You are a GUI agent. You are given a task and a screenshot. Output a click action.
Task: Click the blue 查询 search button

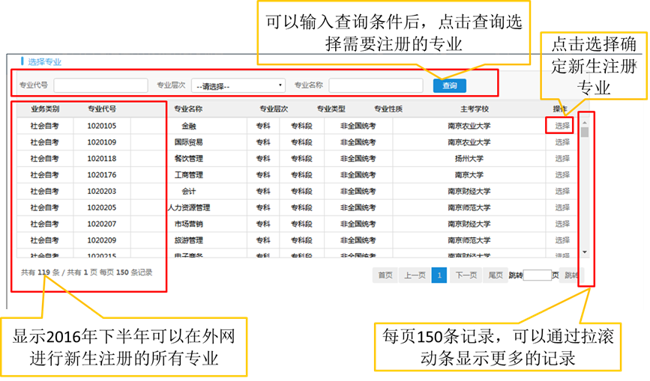(449, 86)
